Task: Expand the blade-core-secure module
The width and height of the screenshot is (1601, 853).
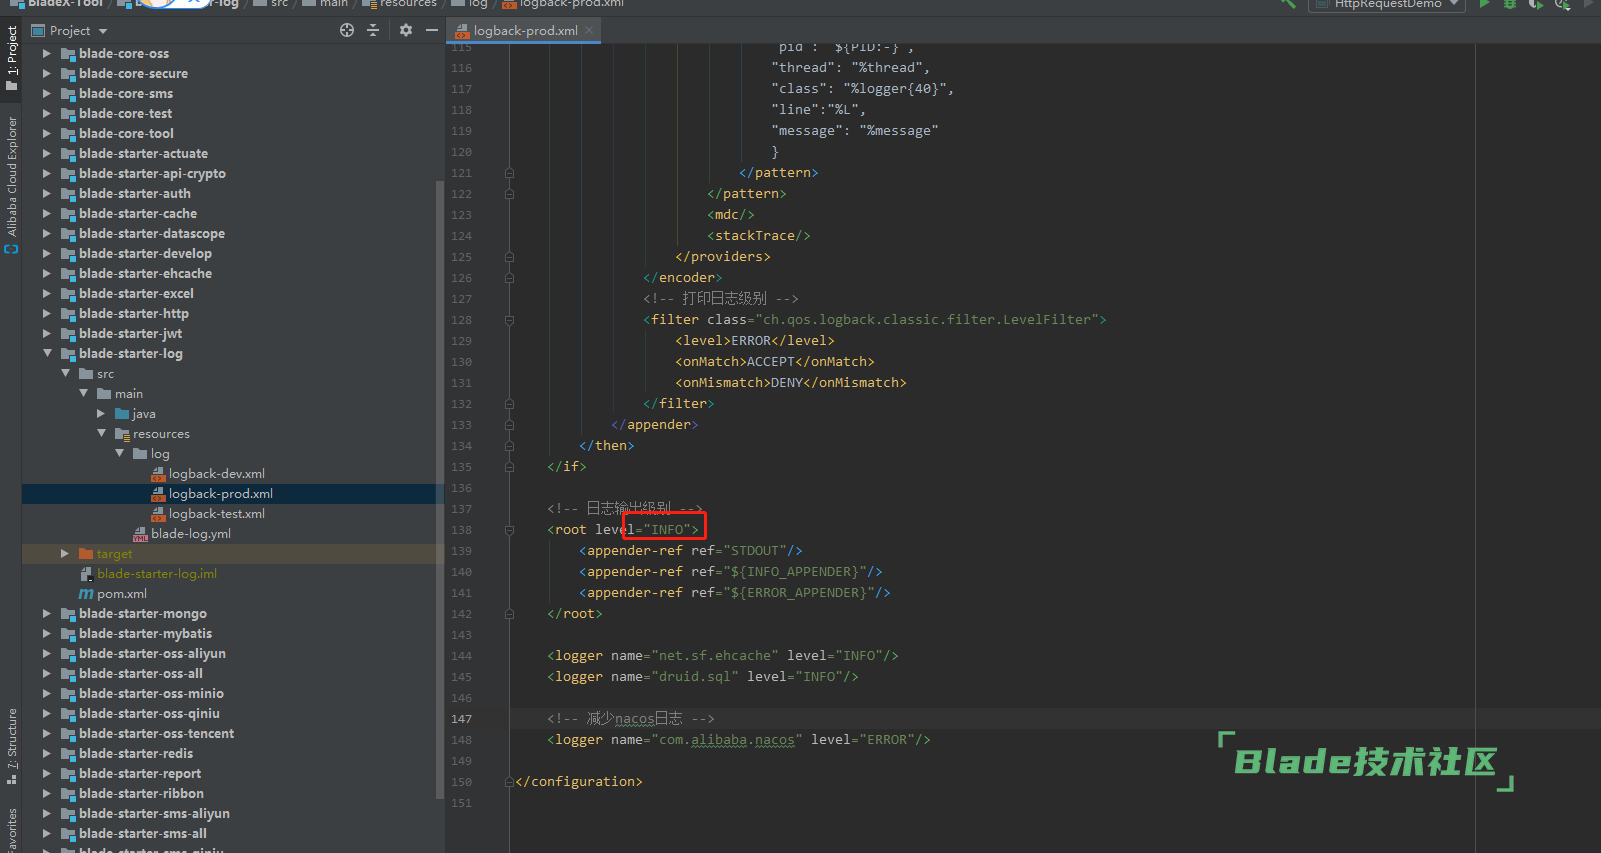Action: 46,73
